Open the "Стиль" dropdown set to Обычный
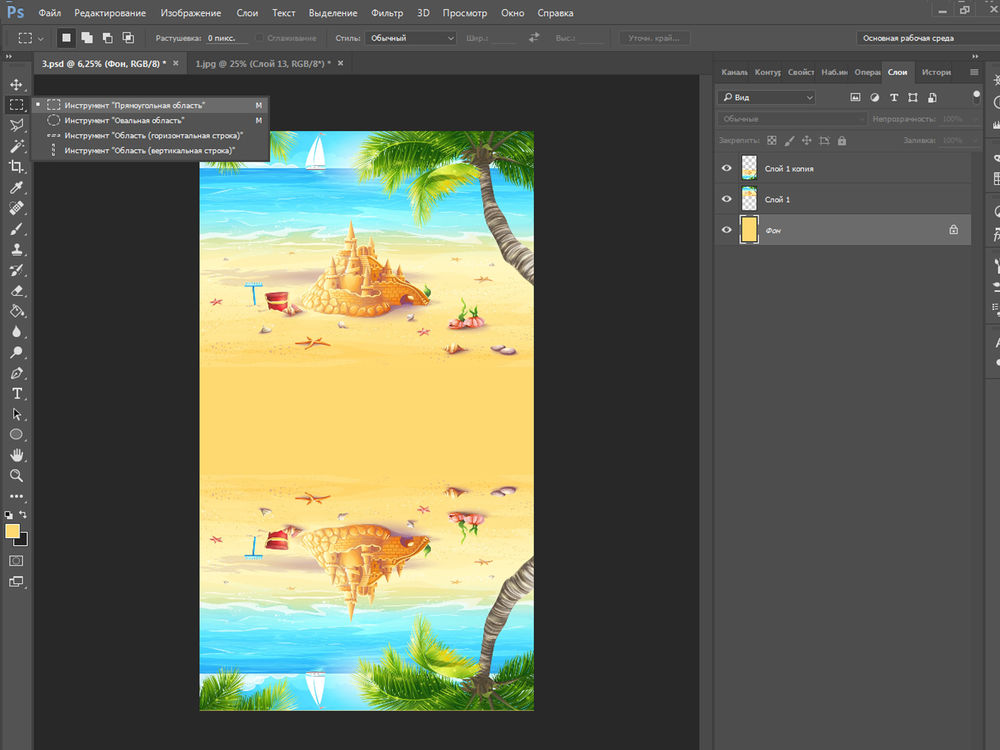 (409, 38)
